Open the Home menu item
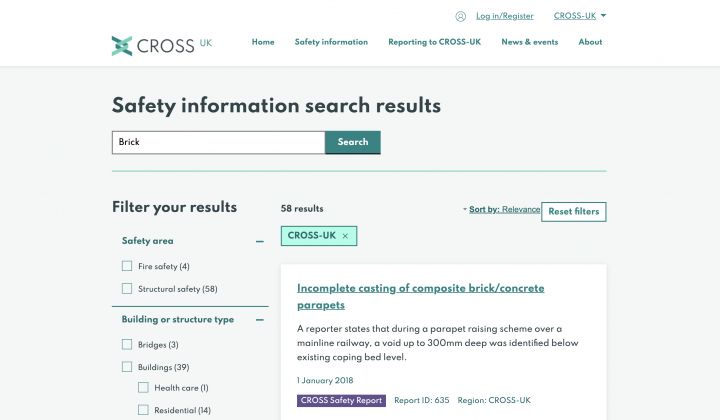720x420 pixels. tap(263, 42)
